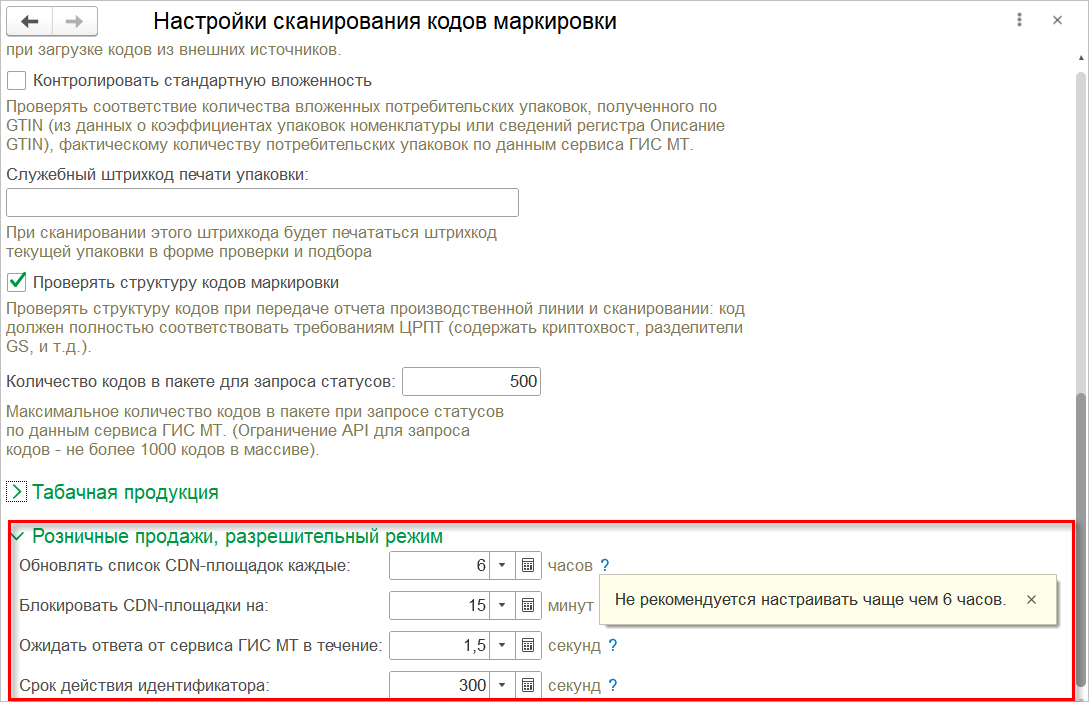The width and height of the screenshot is (1089, 702).
Task: Click label 'Количество кодов в пакете для запроса статусов:'
Action: point(201,381)
